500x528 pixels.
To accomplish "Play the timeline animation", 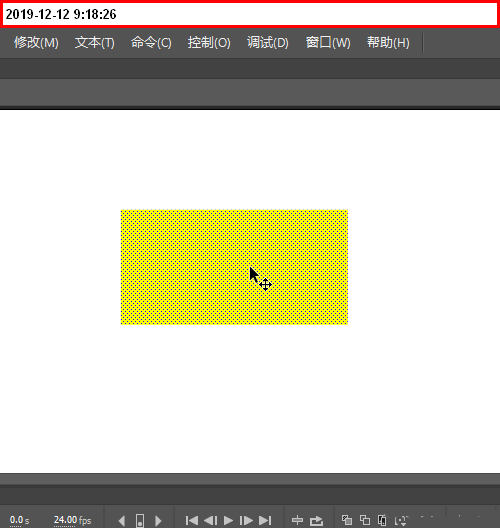I will (228, 521).
